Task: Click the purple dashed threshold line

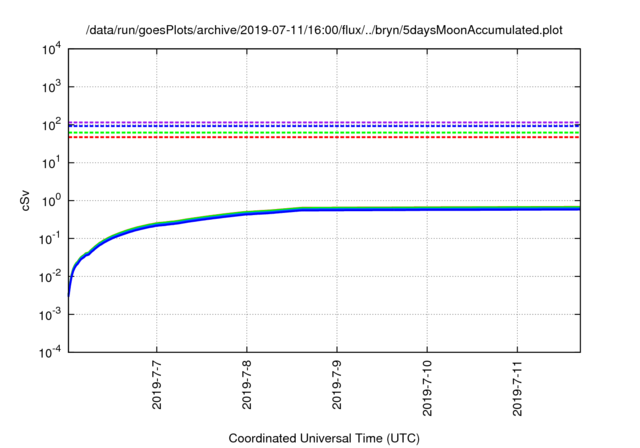Action: pos(324,122)
